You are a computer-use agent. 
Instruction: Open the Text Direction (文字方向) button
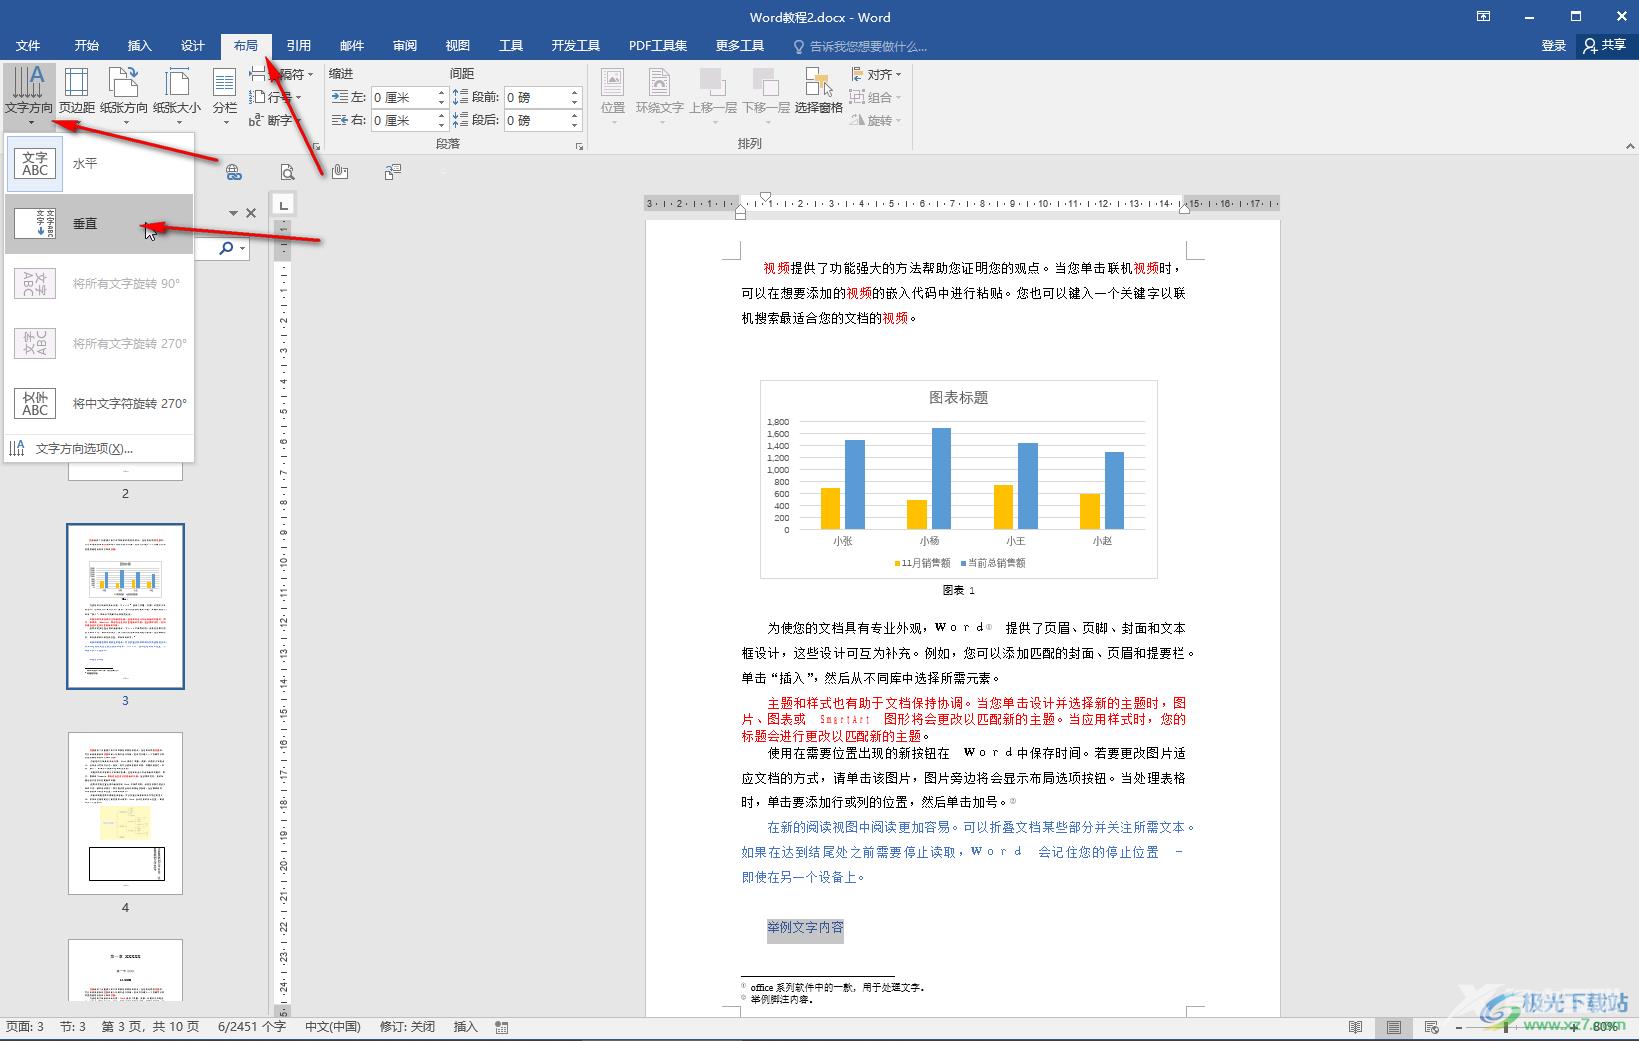click(x=29, y=96)
